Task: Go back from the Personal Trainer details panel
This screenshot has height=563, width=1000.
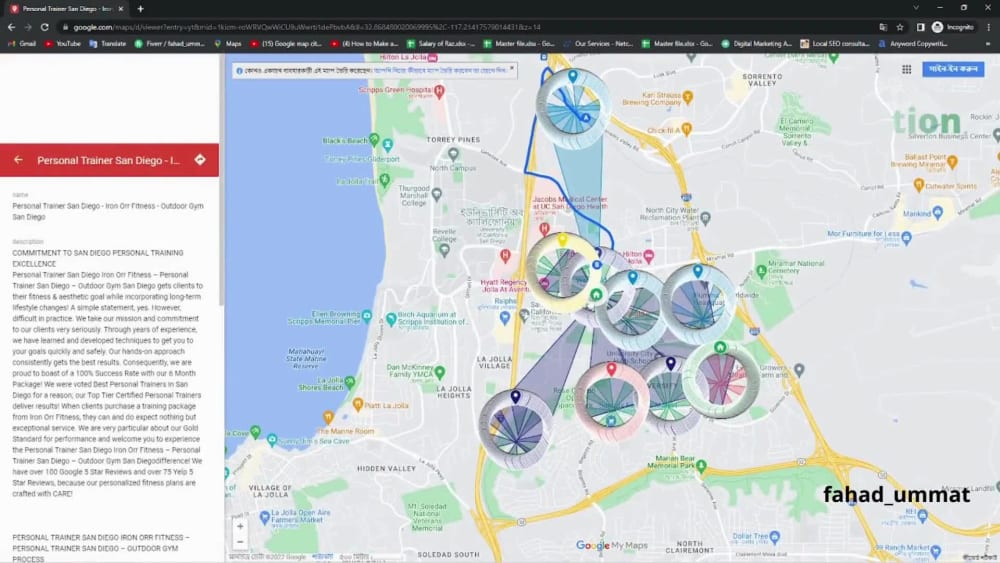Action: [x=18, y=160]
